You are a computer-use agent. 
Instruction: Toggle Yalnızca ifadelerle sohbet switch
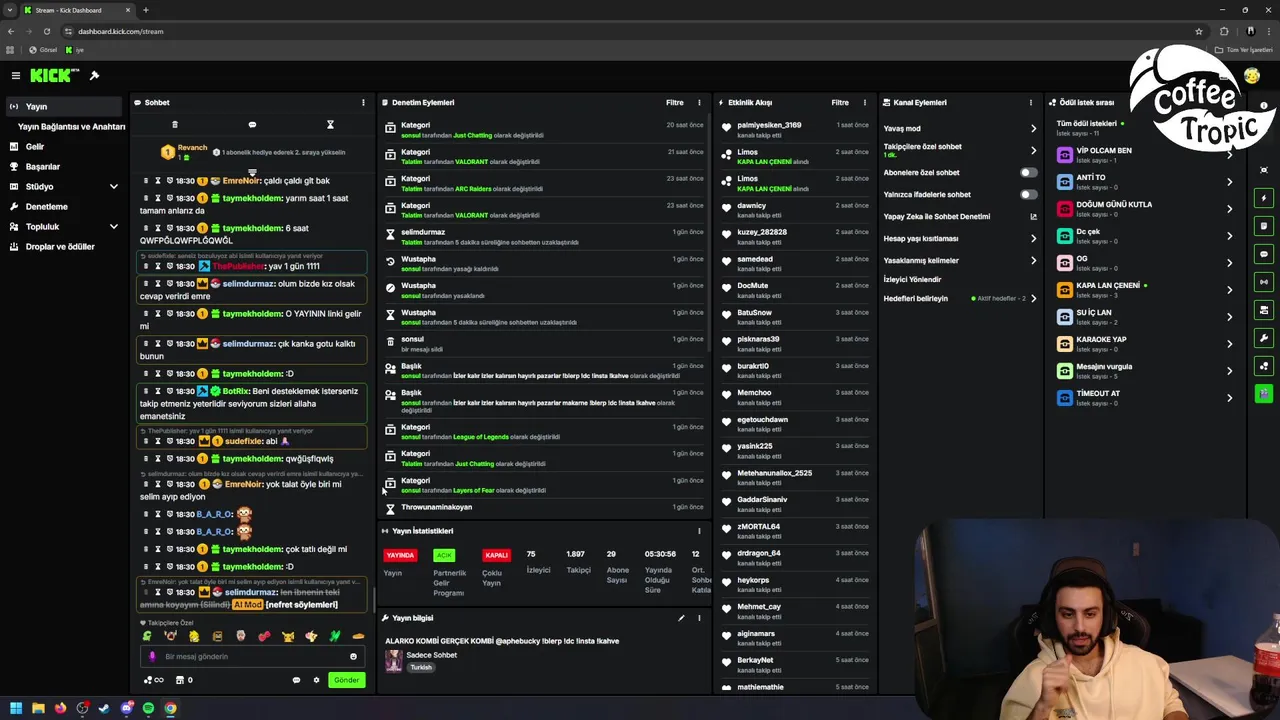[1028, 194]
